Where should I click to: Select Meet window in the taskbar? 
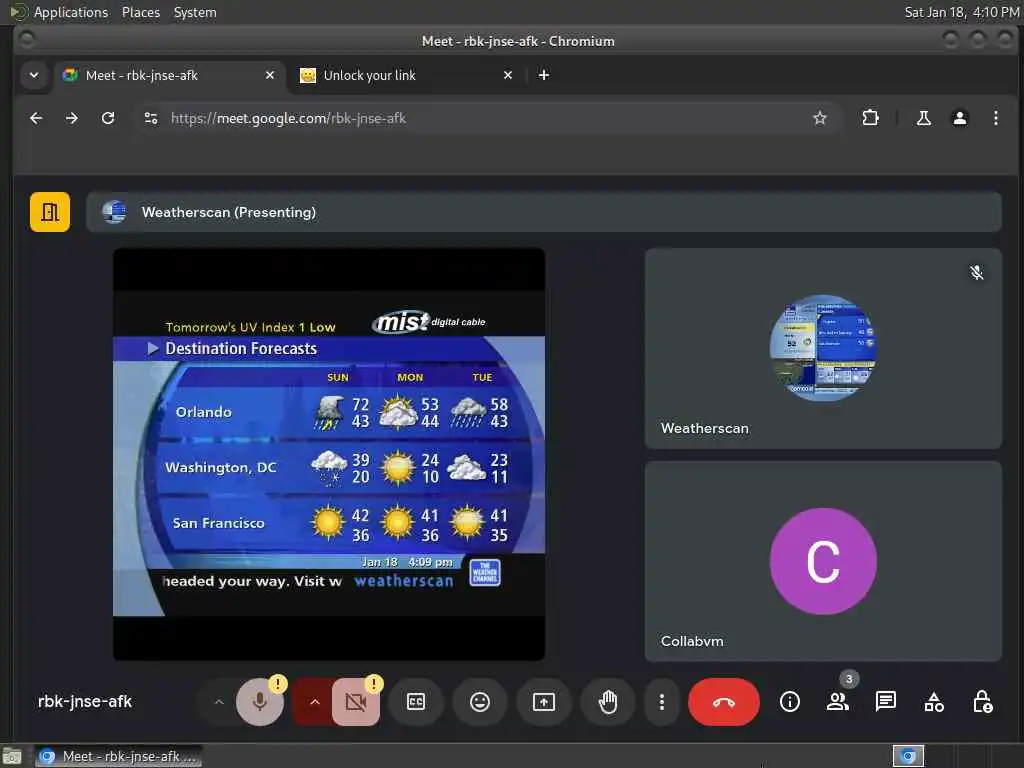pyautogui.click(x=118, y=756)
